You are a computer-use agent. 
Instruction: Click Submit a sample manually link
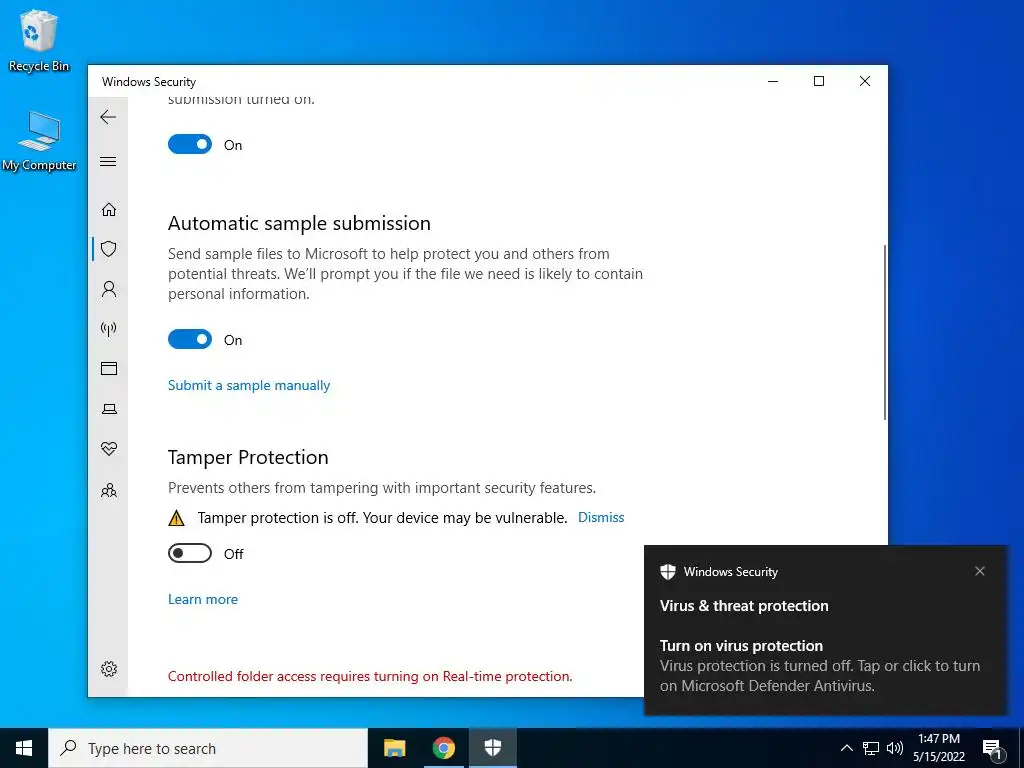tap(249, 385)
